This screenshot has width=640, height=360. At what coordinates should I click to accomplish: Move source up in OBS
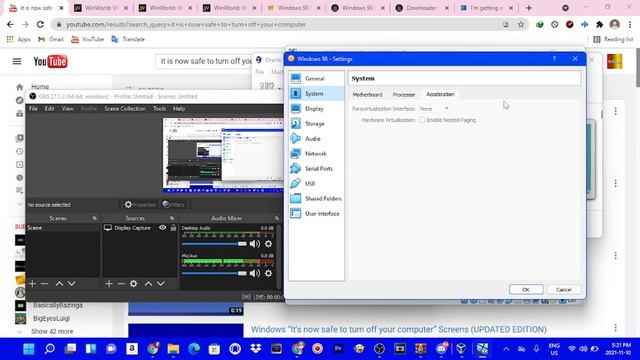coord(148,283)
